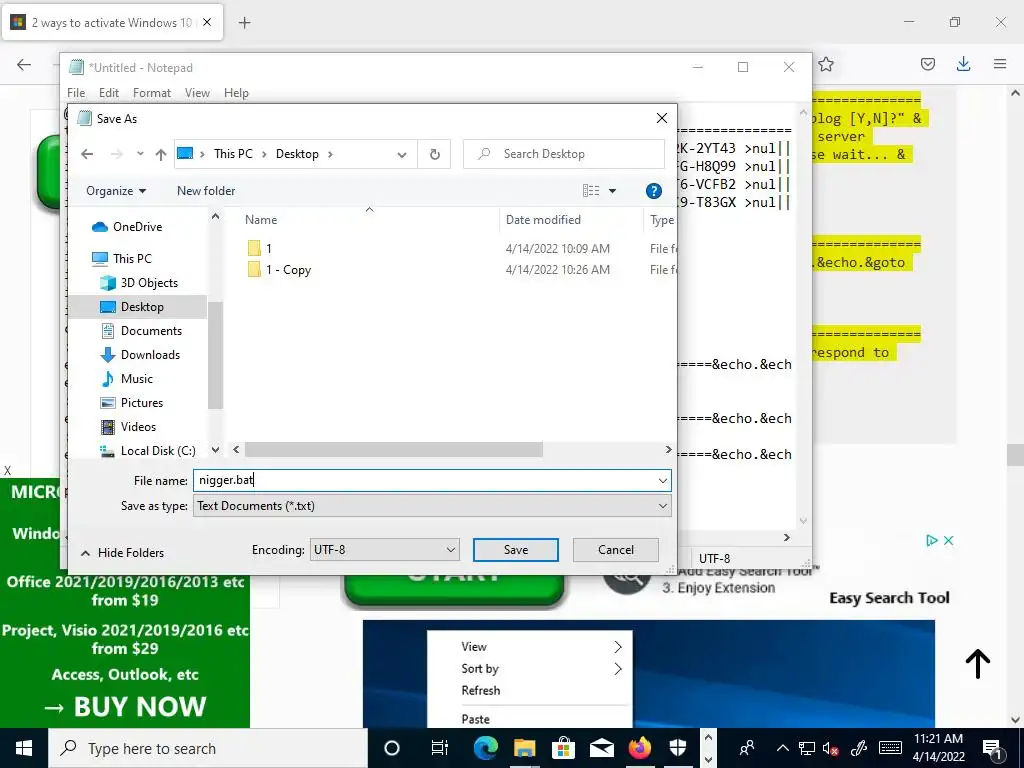The height and width of the screenshot is (768, 1024).
Task: Sort files by Date modified column
Action: [x=543, y=220]
